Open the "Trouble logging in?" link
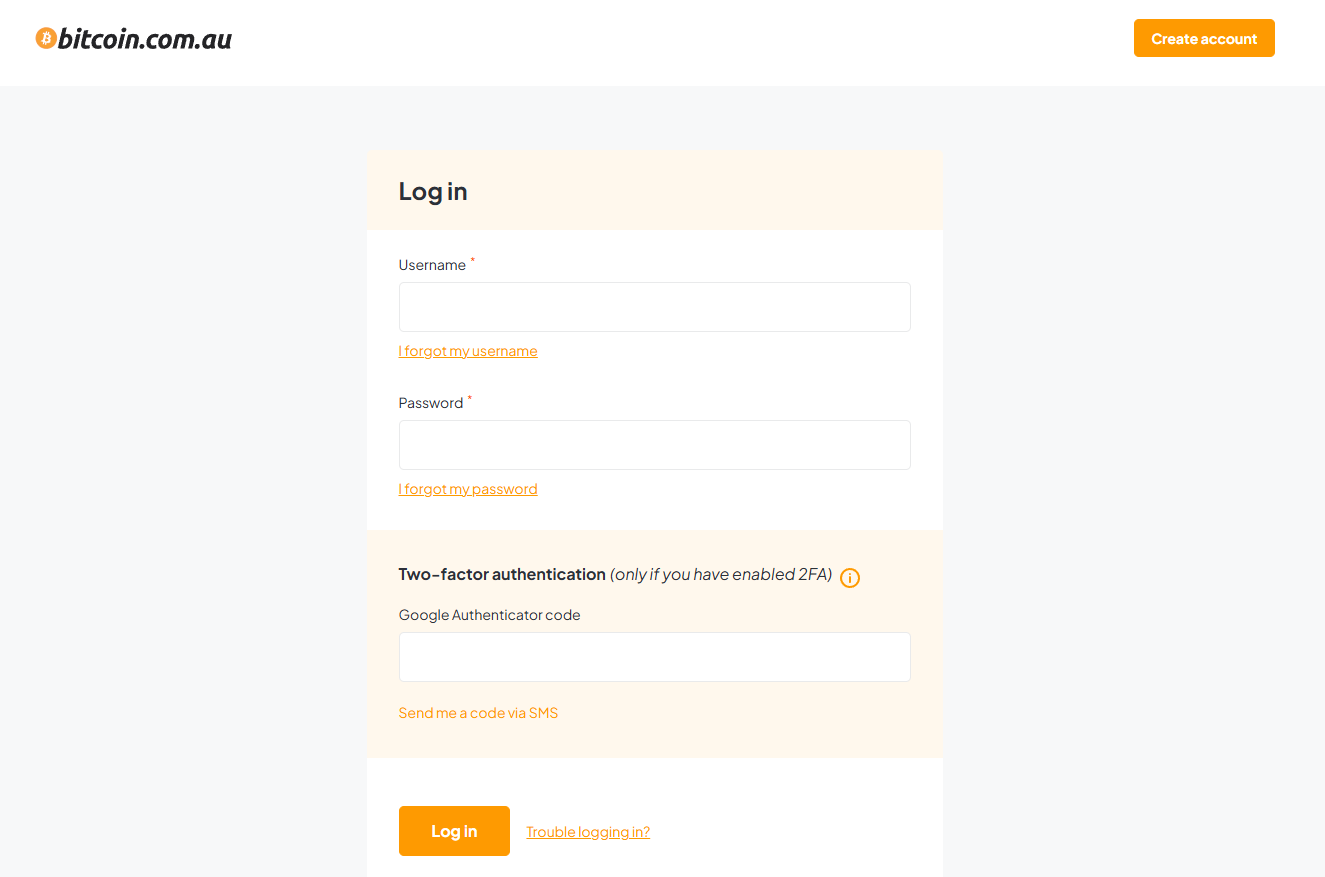 [x=588, y=832]
